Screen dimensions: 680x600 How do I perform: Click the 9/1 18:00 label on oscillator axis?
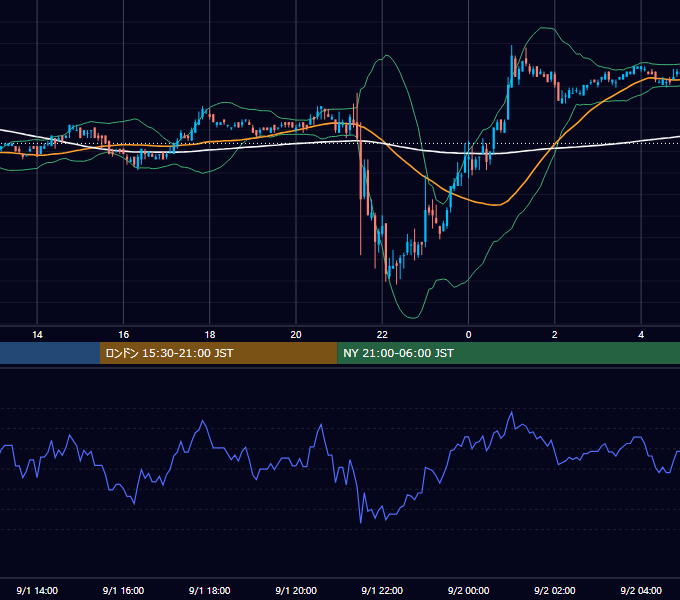click(x=210, y=591)
